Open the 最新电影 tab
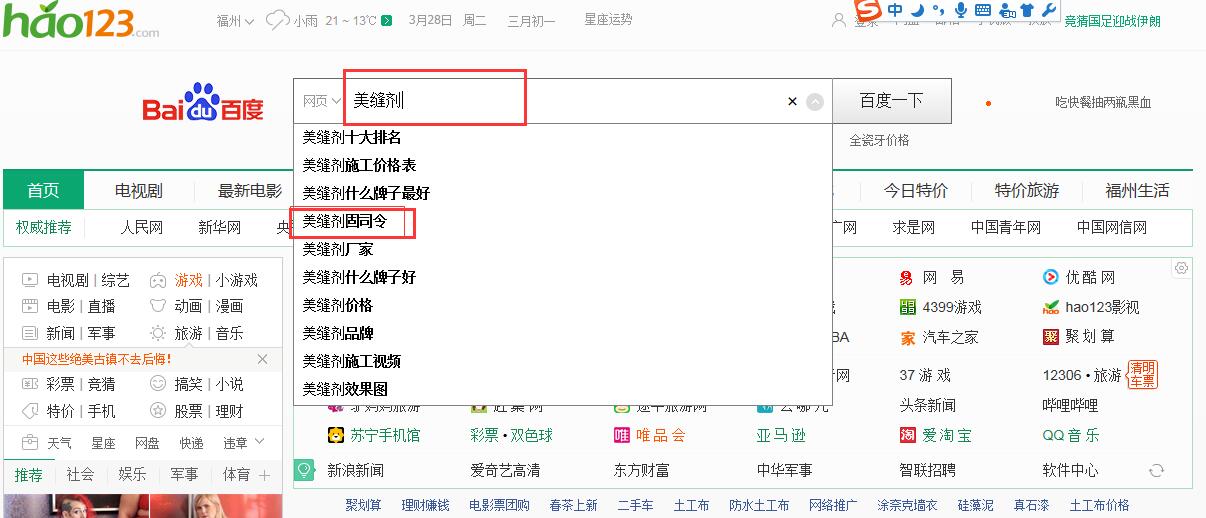 [250, 190]
